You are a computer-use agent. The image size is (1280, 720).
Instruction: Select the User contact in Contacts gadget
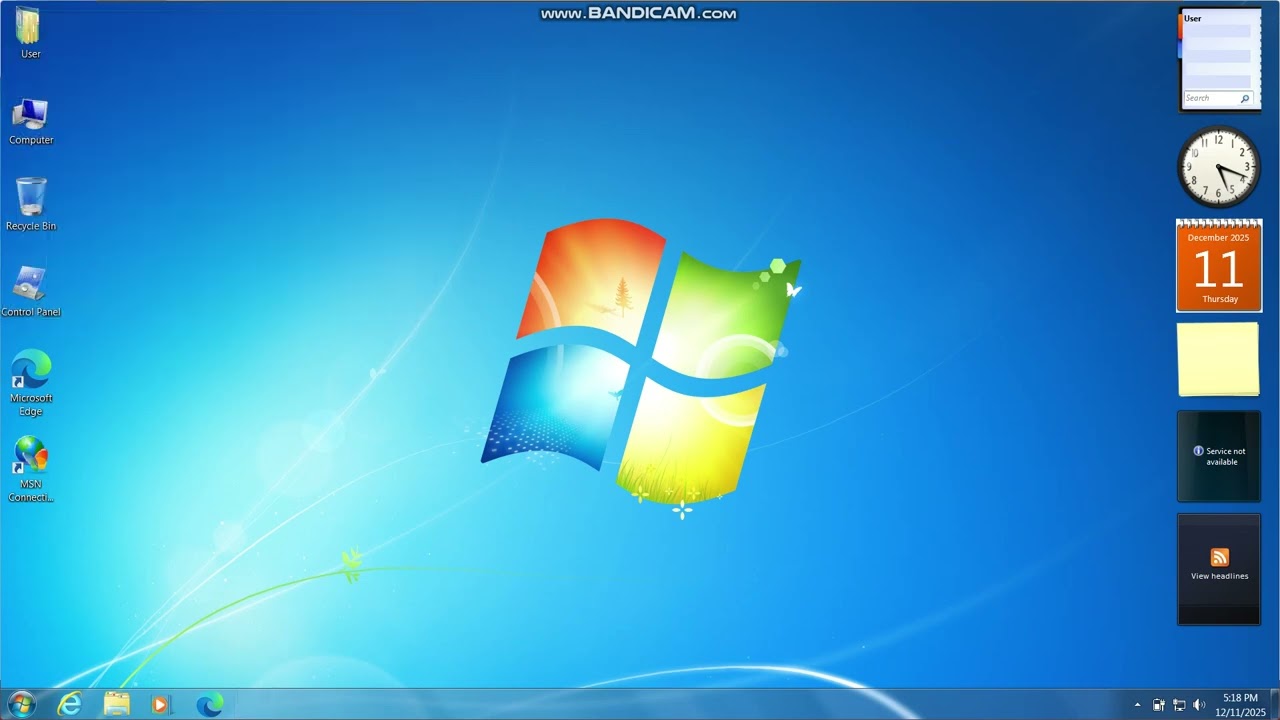(1192, 18)
